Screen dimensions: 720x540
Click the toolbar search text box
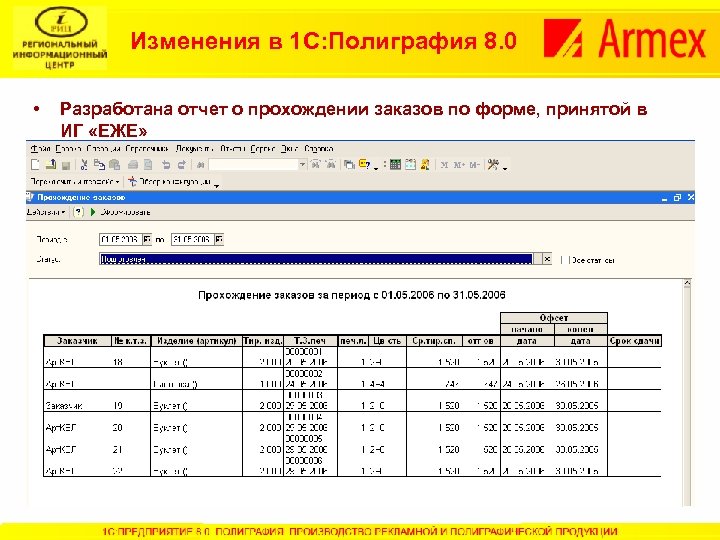click(254, 164)
